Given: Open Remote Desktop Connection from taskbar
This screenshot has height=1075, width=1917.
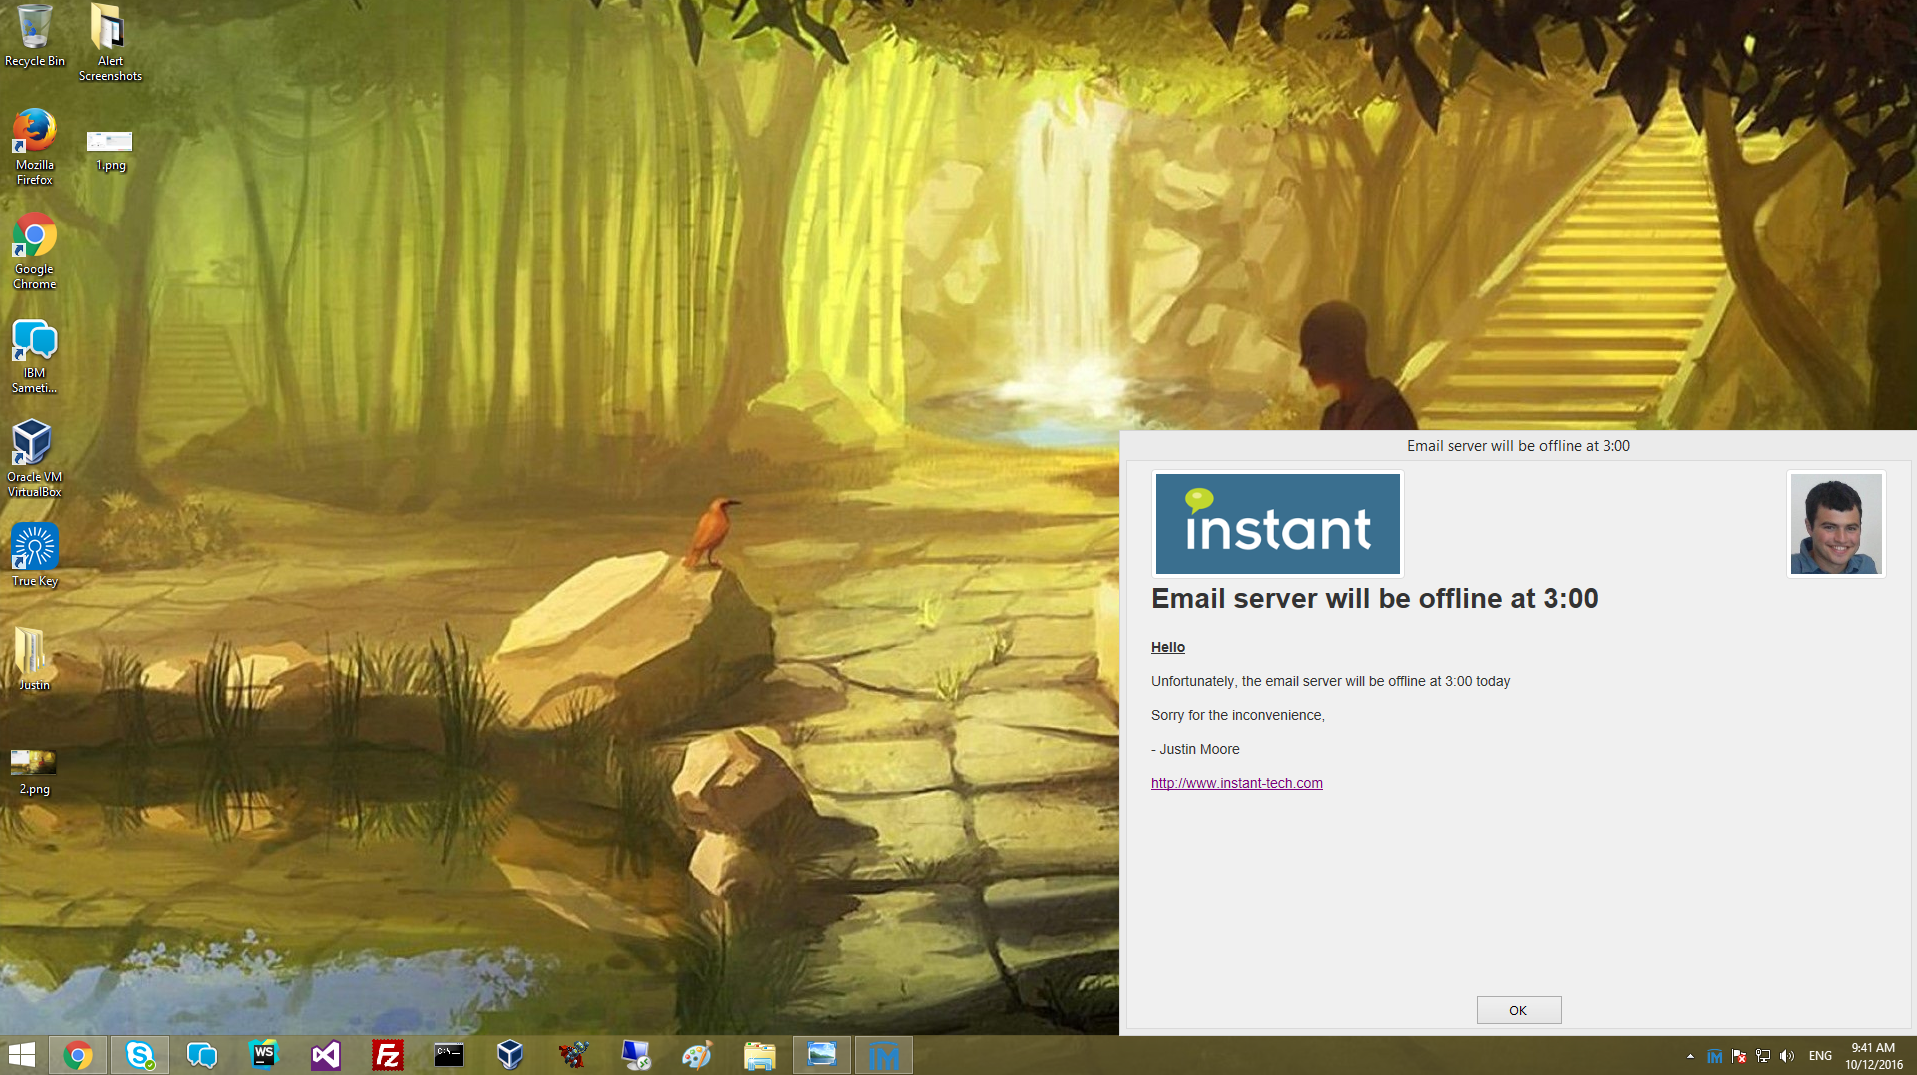Looking at the screenshot, I should click(635, 1055).
